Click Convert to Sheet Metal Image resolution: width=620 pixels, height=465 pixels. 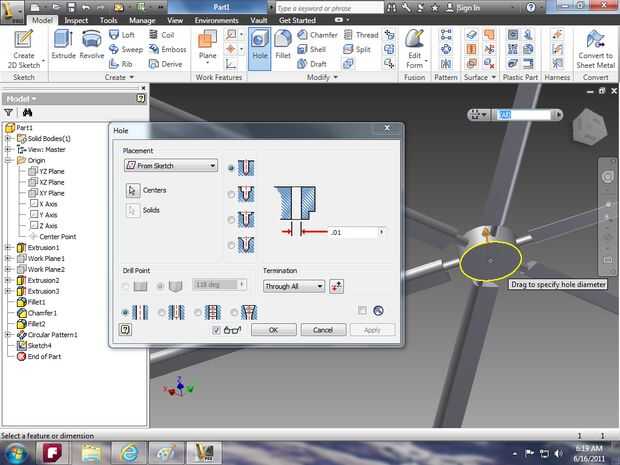595,49
